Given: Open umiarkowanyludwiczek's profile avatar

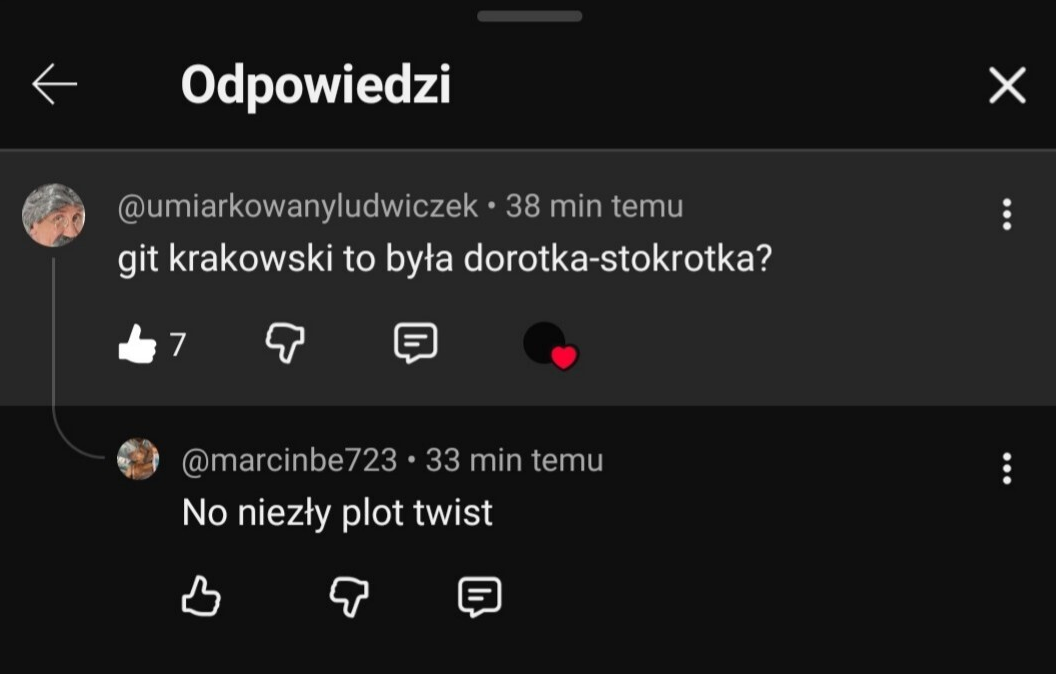Looking at the screenshot, I should (x=53, y=215).
